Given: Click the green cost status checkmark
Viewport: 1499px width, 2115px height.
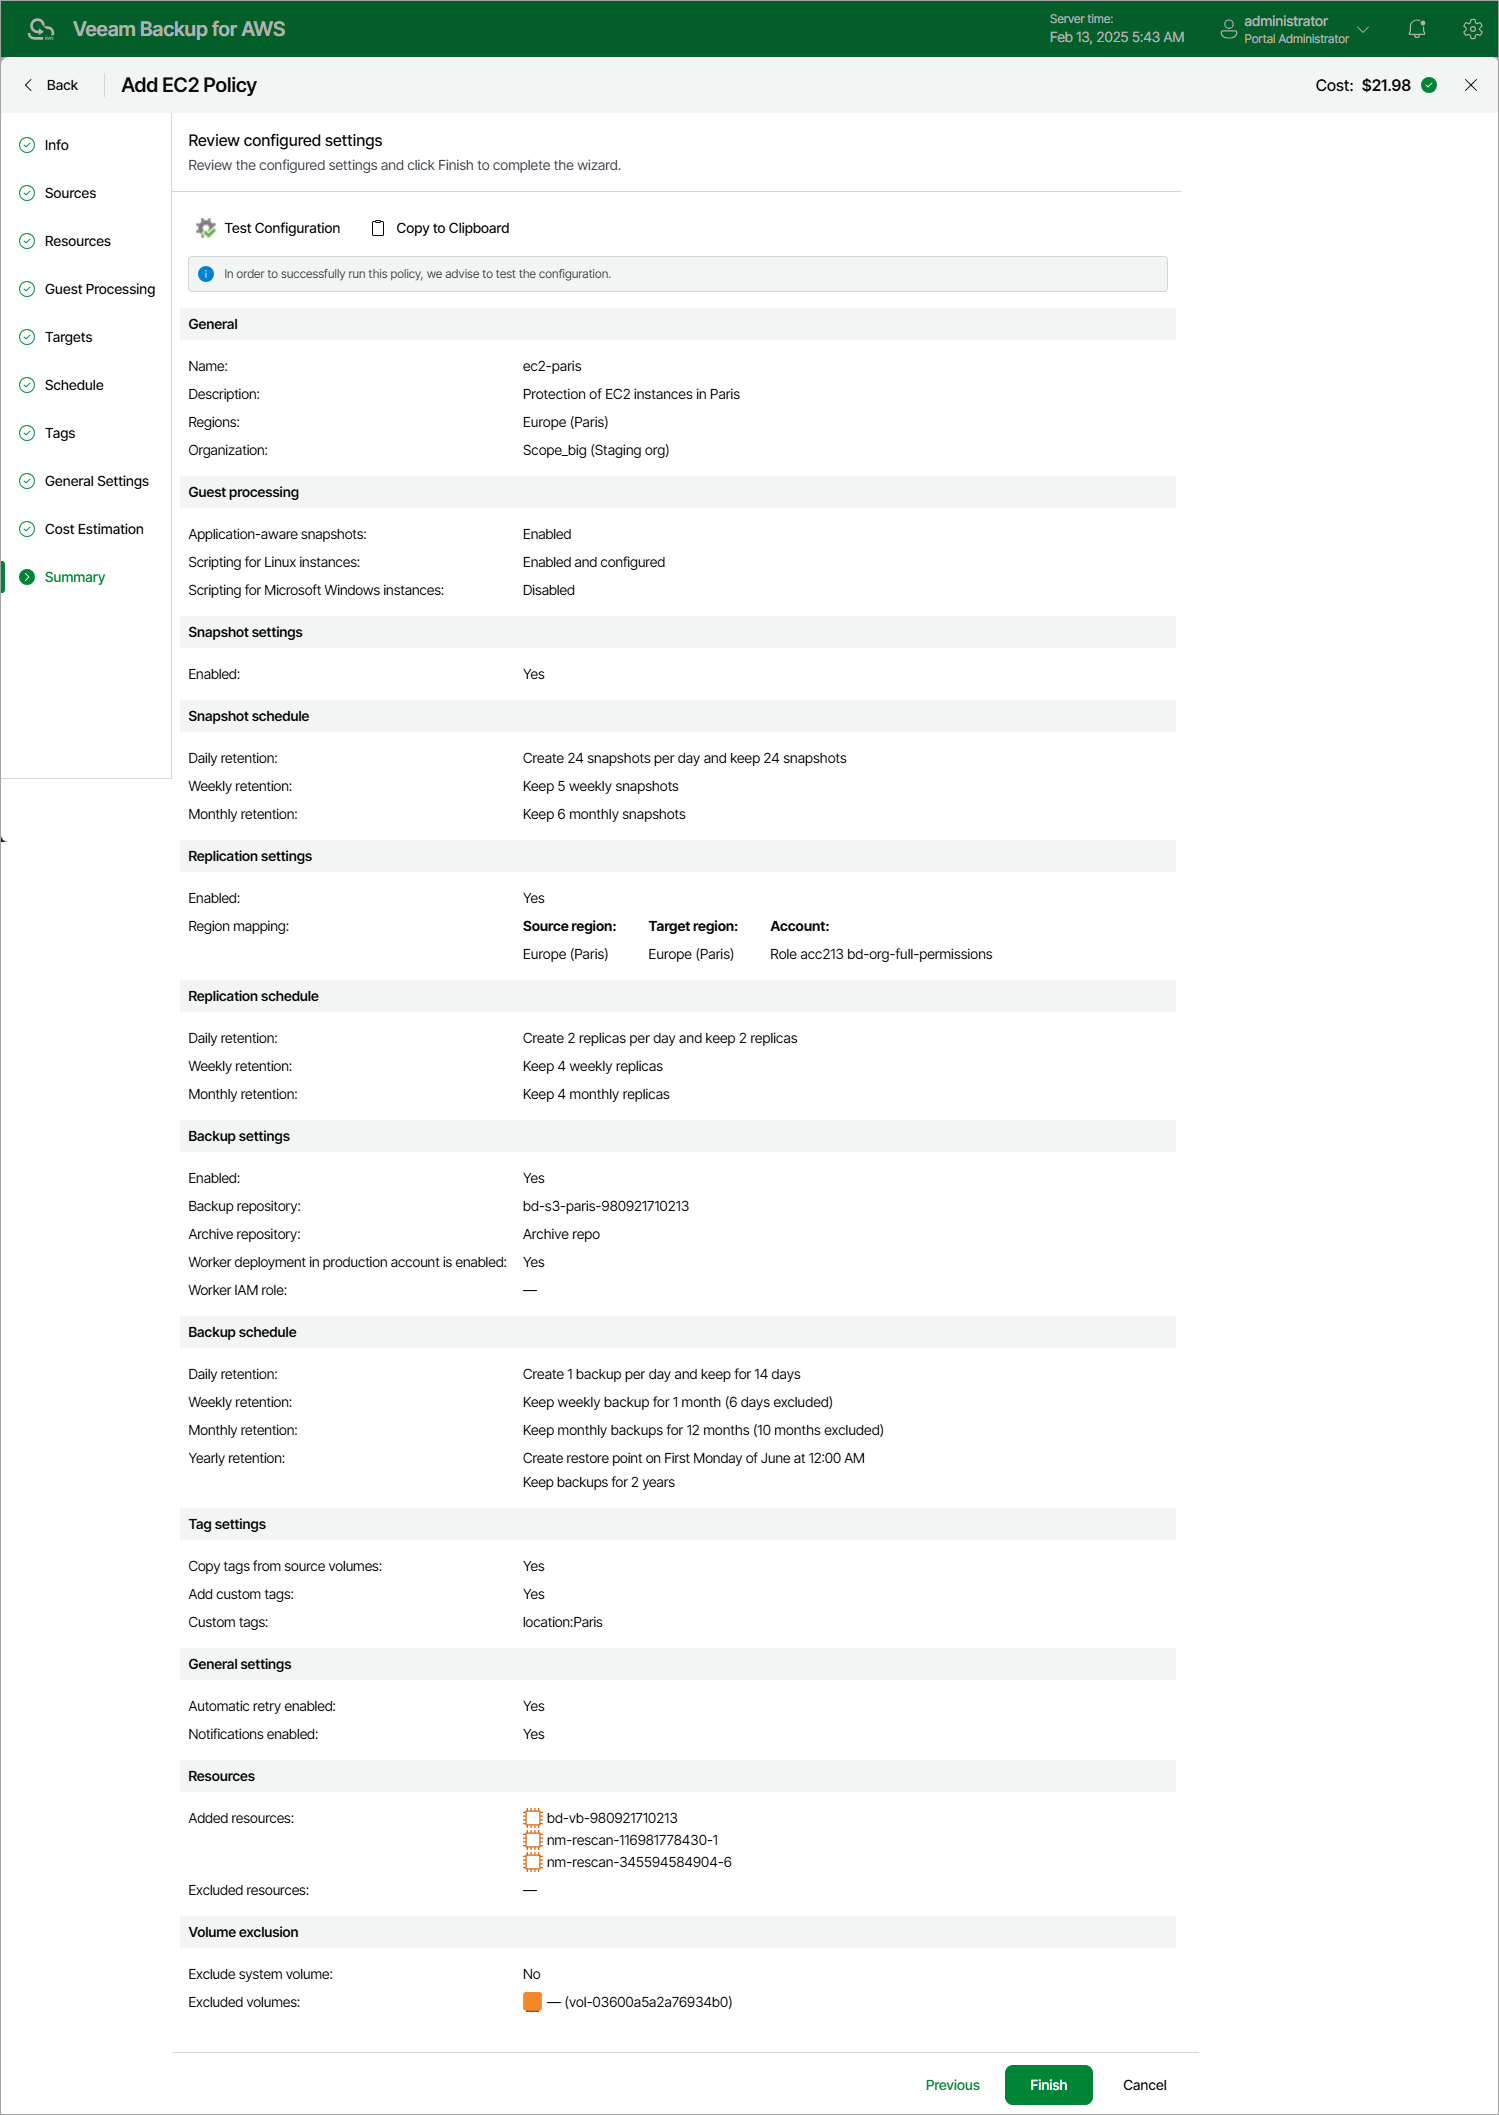Looking at the screenshot, I should pyautogui.click(x=1429, y=85).
